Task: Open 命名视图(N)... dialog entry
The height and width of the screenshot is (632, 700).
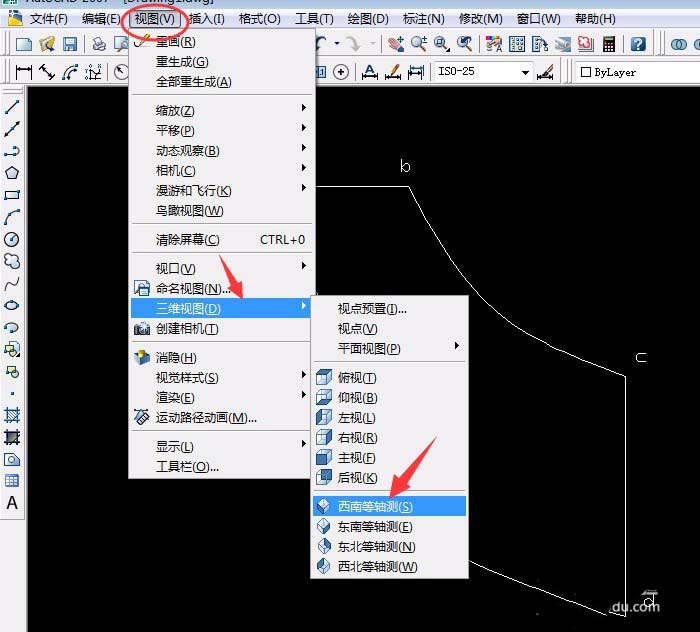Action: click(221, 288)
